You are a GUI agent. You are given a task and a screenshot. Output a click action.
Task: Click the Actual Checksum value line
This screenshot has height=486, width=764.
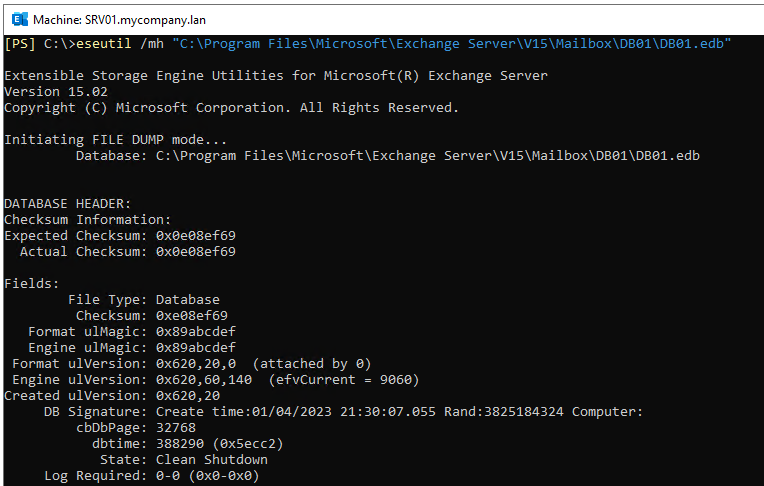(128, 252)
